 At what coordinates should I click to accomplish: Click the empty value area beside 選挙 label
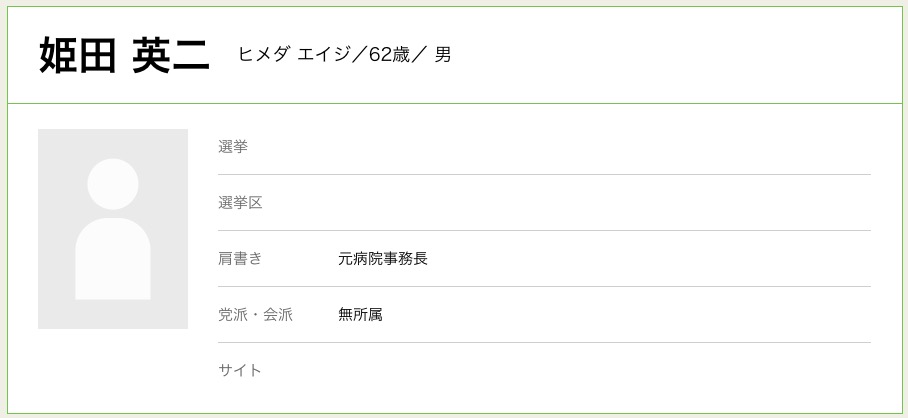pos(600,147)
